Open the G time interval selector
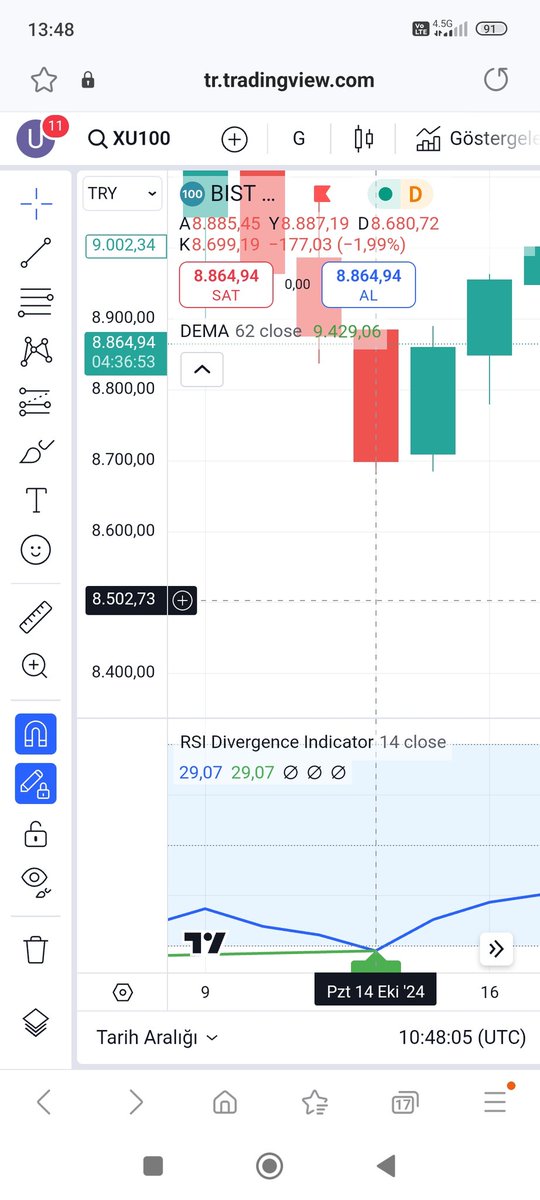 [x=298, y=139]
